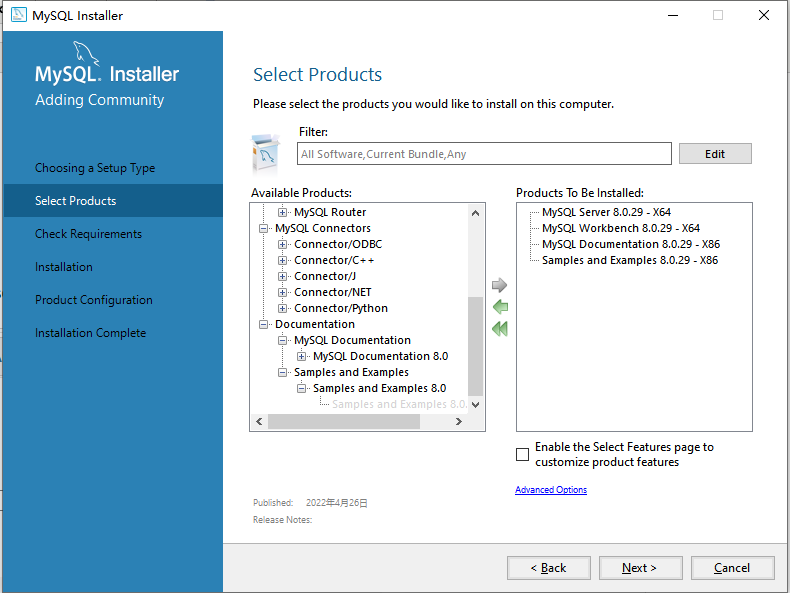The height and width of the screenshot is (593, 790).
Task: Click the green remove-product left arrow
Action: click(500, 307)
